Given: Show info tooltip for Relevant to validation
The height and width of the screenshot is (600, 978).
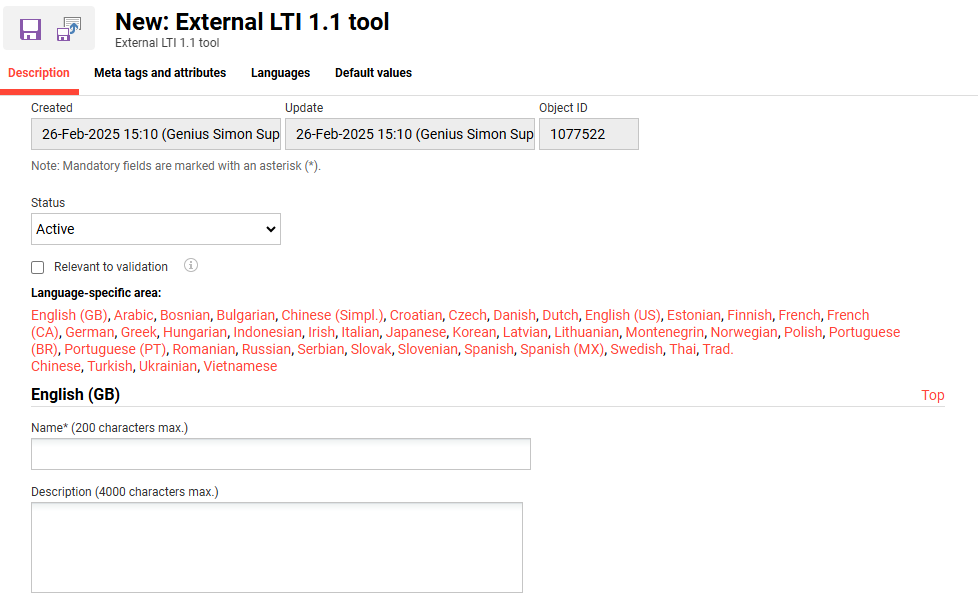Looking at the screenshot, I should [x=191, y=266].
